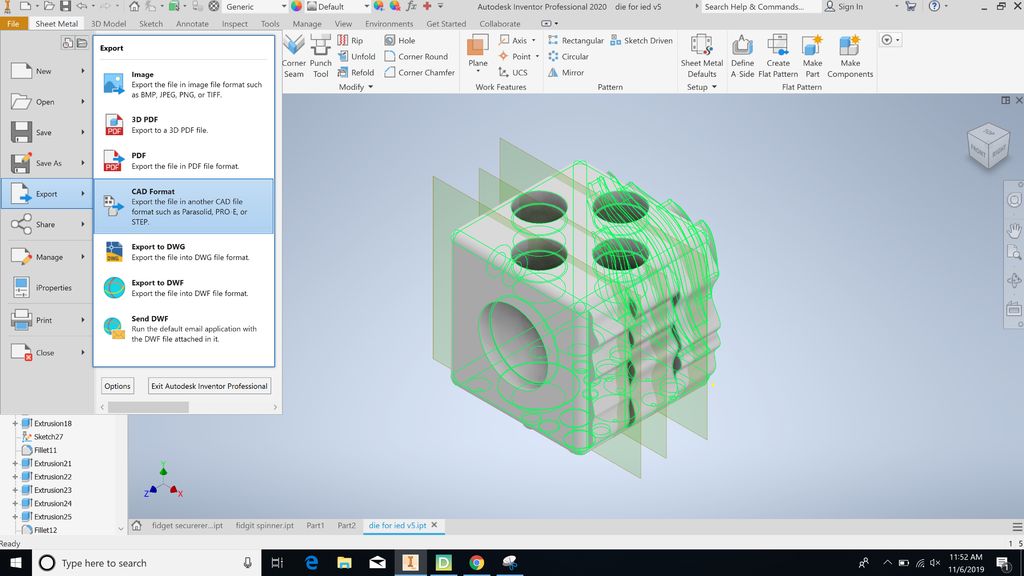This screenshot has height=576, width=1024.
Task: Expand the Extrusion24 tree node
Action: [15, 504]
